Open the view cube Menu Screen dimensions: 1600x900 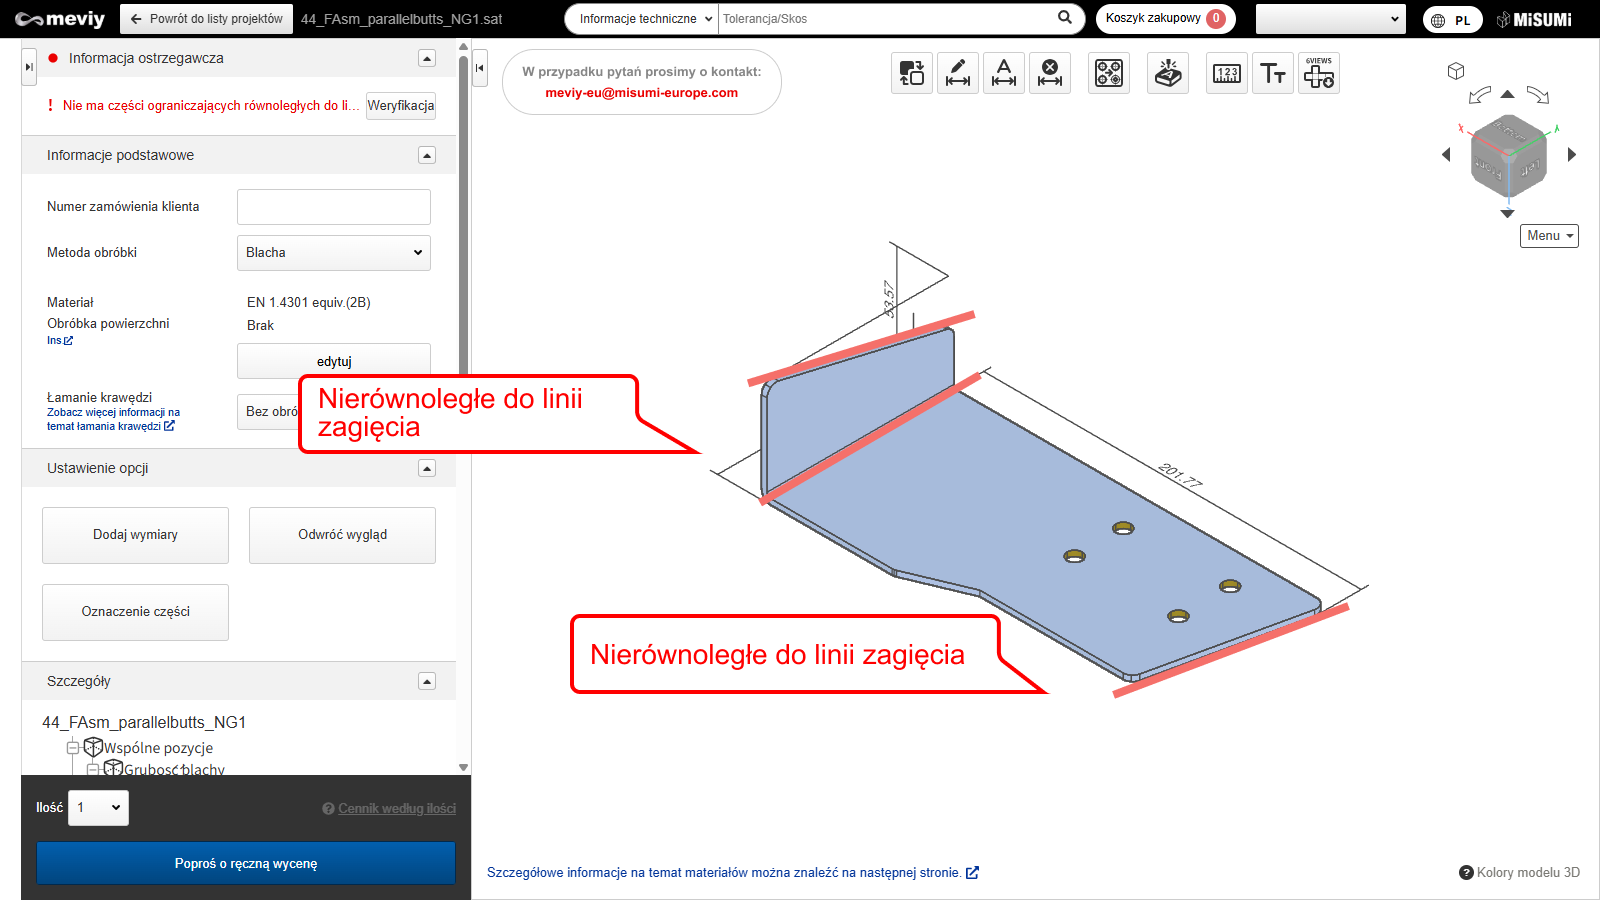point(1549,236)
